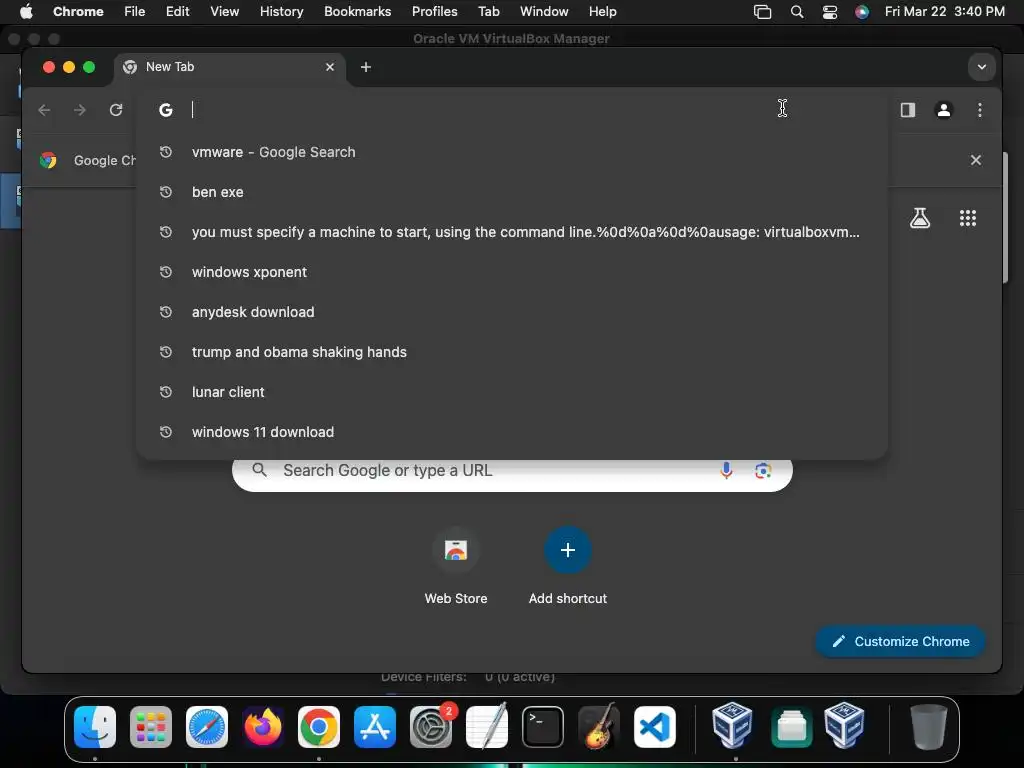Open the Chrome side panel icon
1024x768 pixels.
point(908,110)
